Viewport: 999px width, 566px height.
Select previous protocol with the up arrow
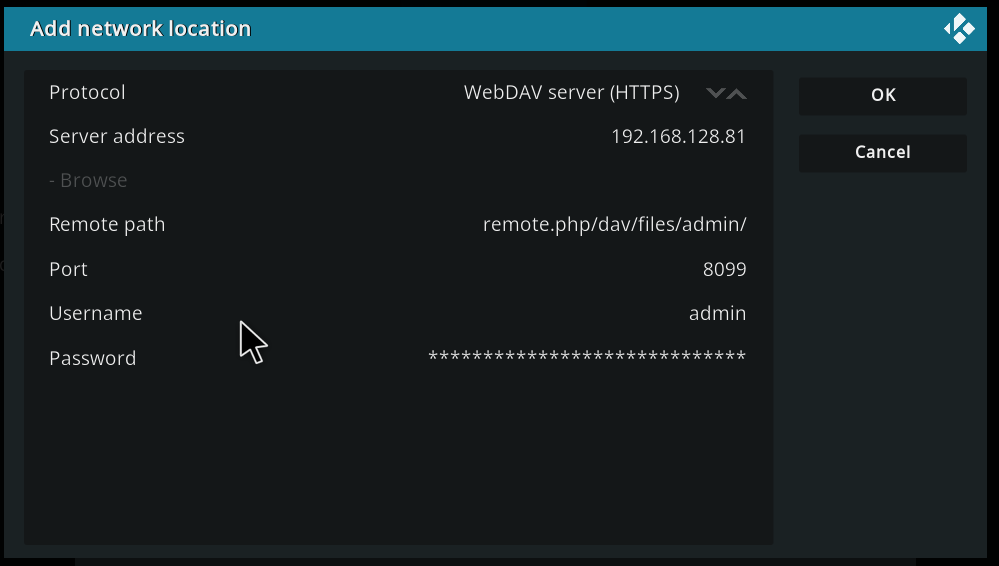tap(737, 93)
